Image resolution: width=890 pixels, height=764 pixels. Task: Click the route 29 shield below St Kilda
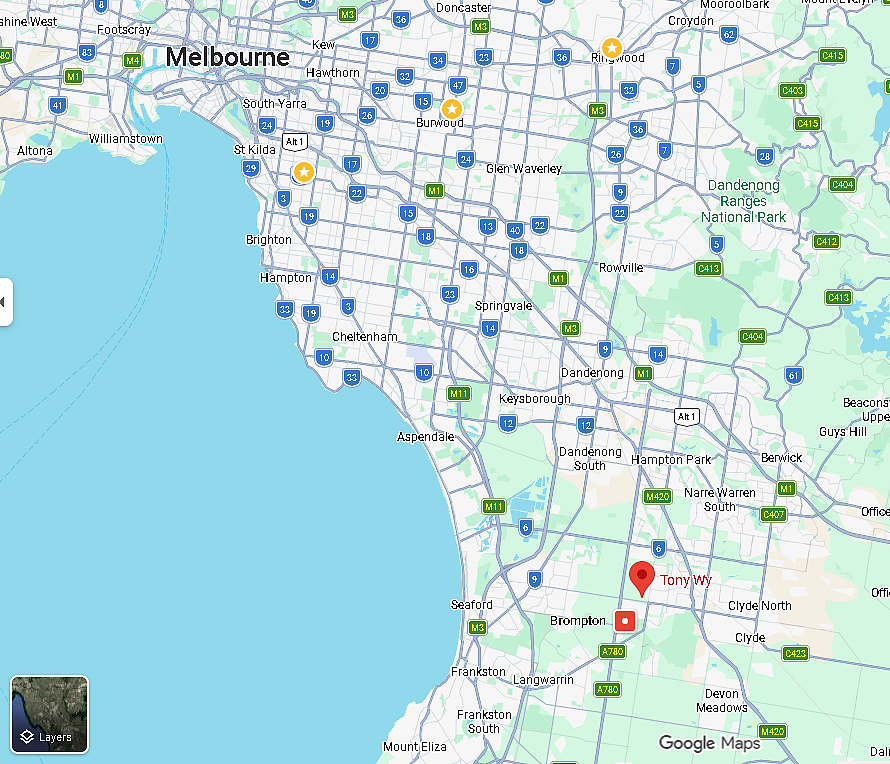point(251,168)
